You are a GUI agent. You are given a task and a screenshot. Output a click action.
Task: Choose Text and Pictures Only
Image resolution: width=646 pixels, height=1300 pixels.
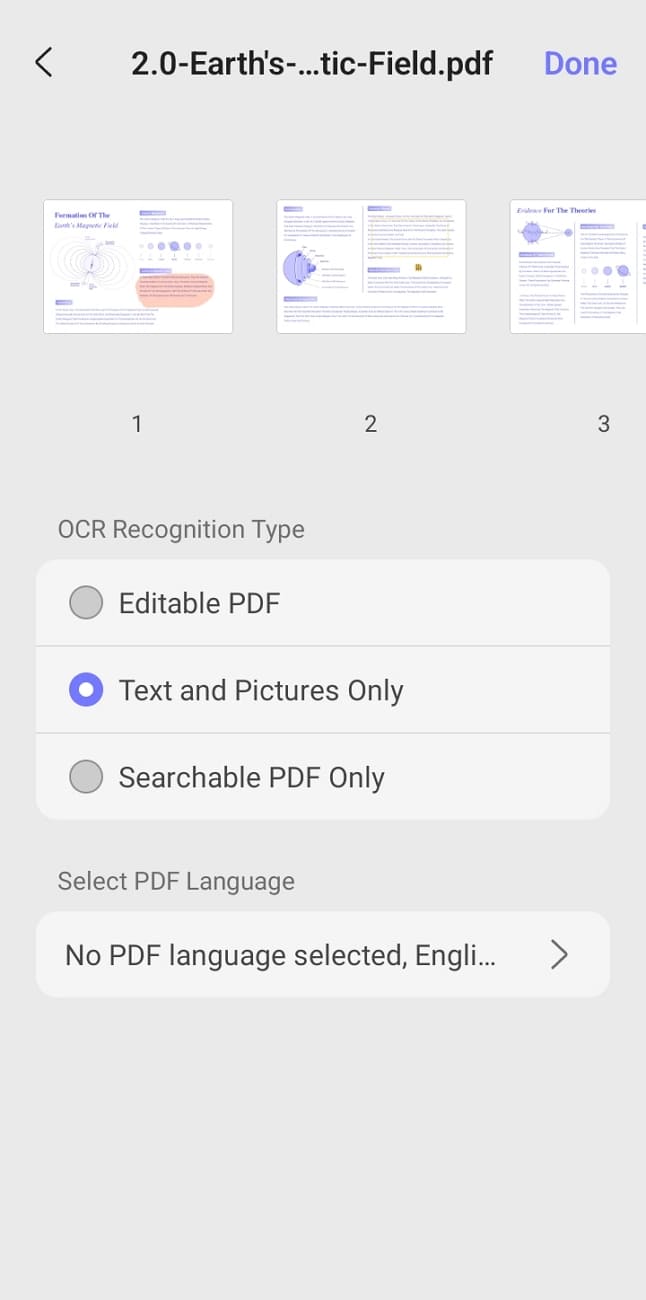point(262,690)
